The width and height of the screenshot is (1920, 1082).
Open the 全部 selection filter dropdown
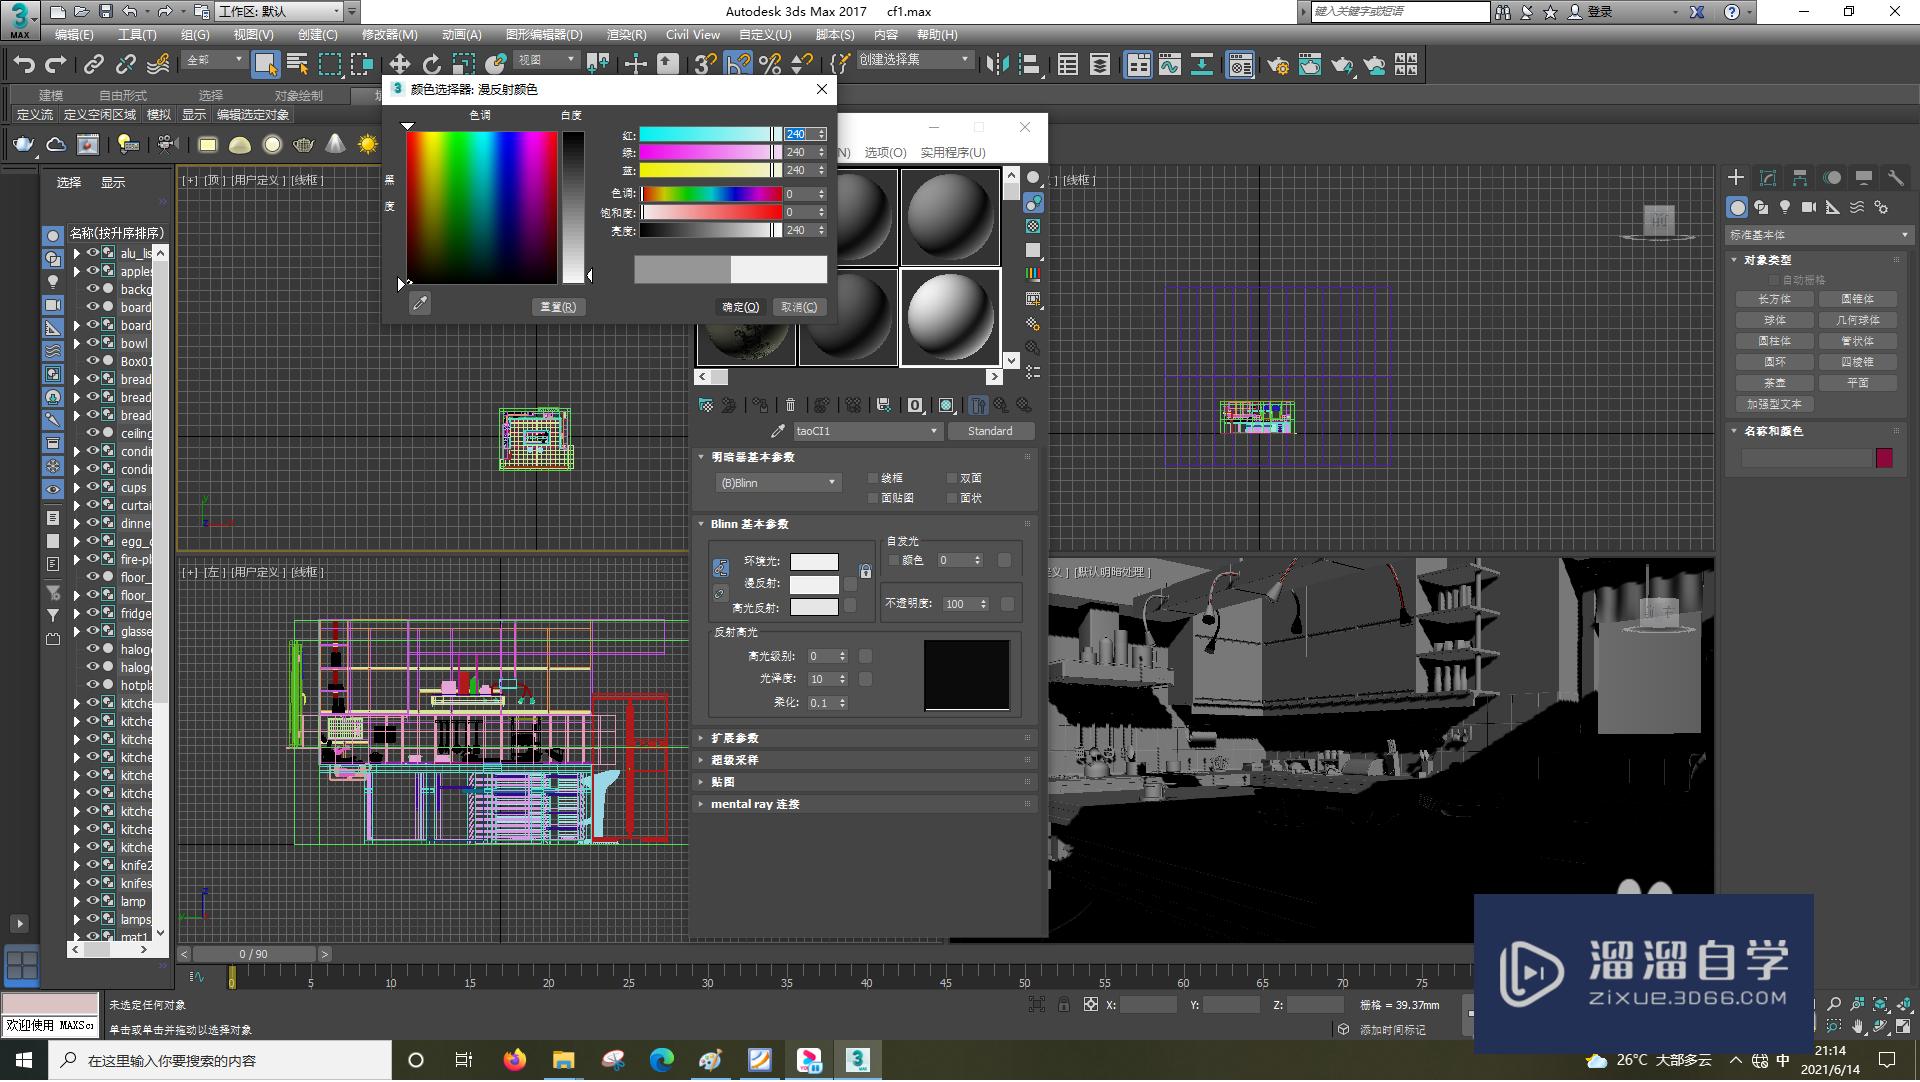point(214,60)
